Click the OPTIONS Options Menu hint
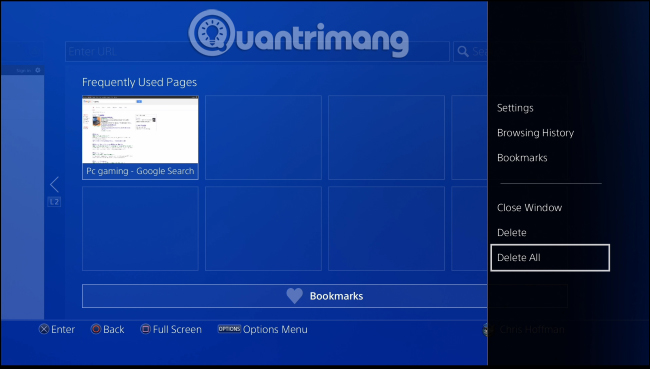The height and width of the screenshot is (369, 650). 263,329
